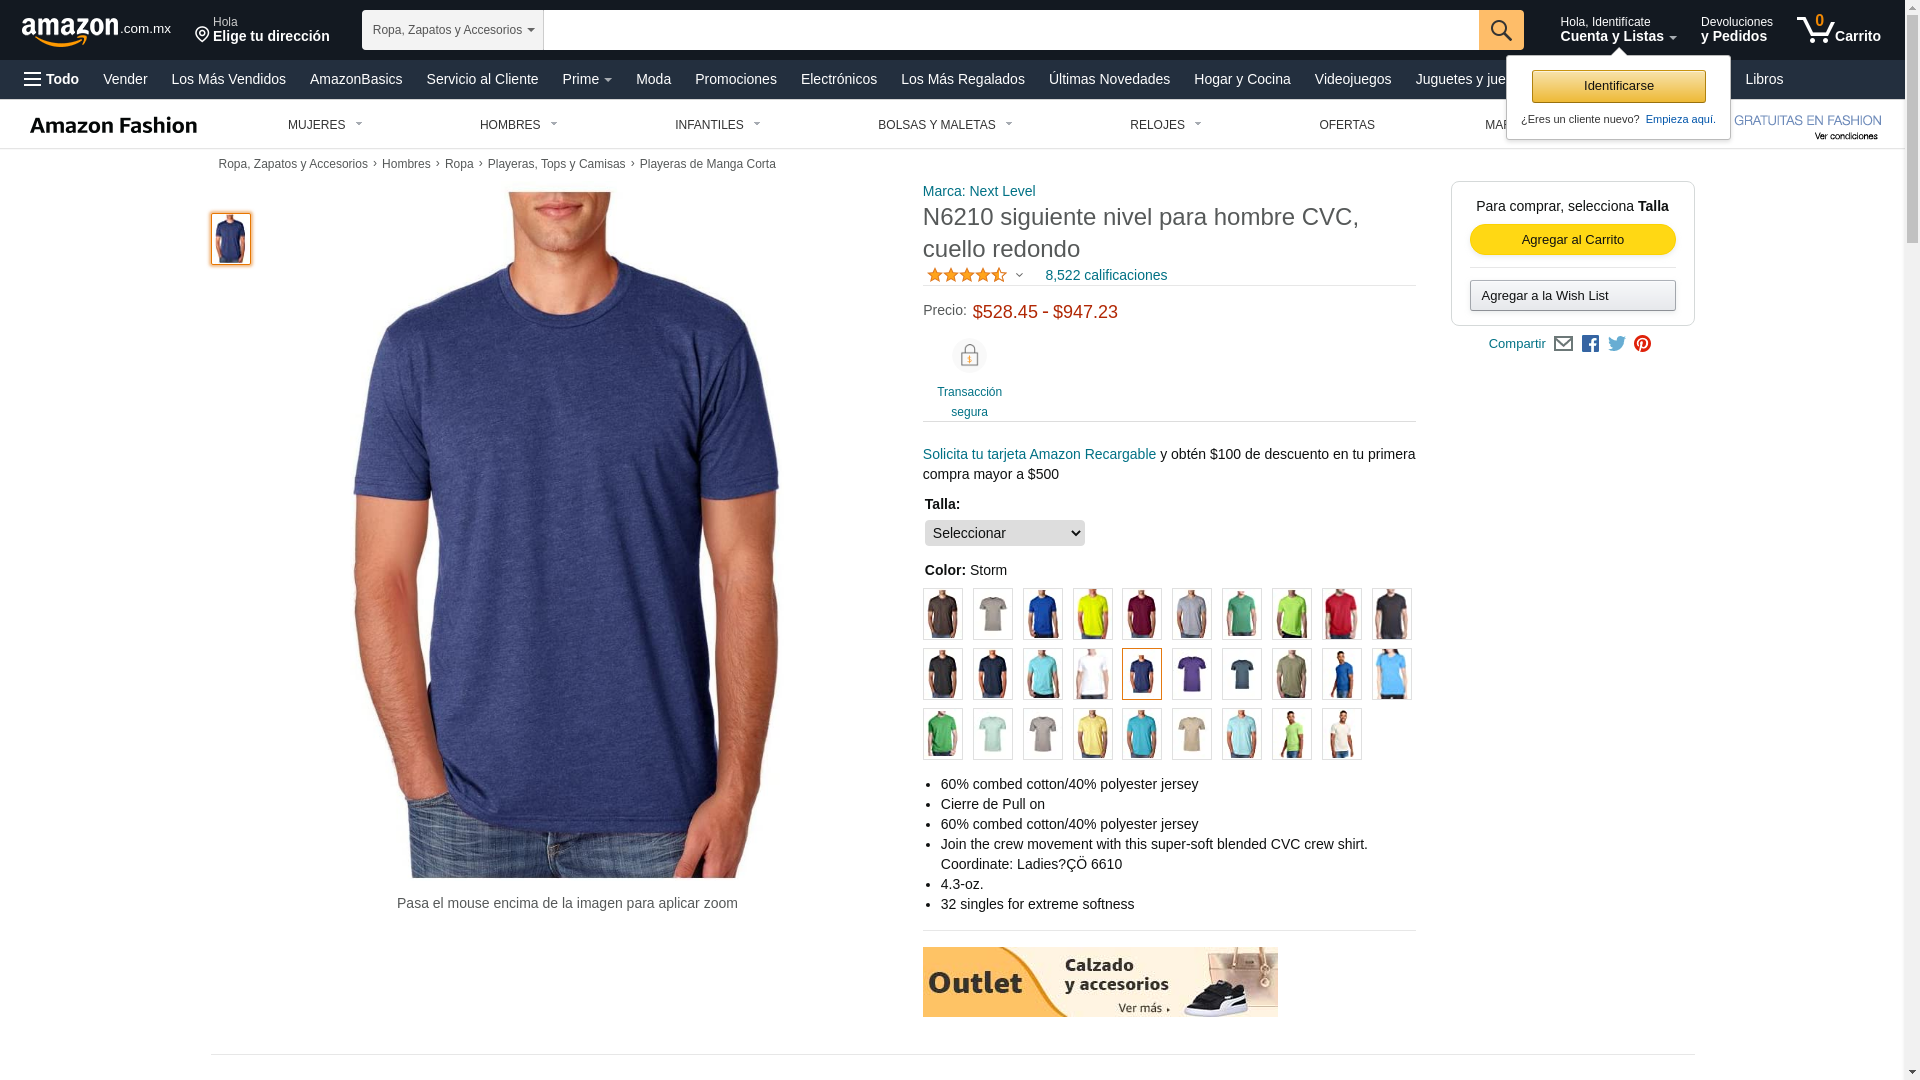Image resolution: width=1920 pixels, height=1080 pixels.
Task: Expand the star ratings breakdown arrow
Action: tap(1019, 275)
